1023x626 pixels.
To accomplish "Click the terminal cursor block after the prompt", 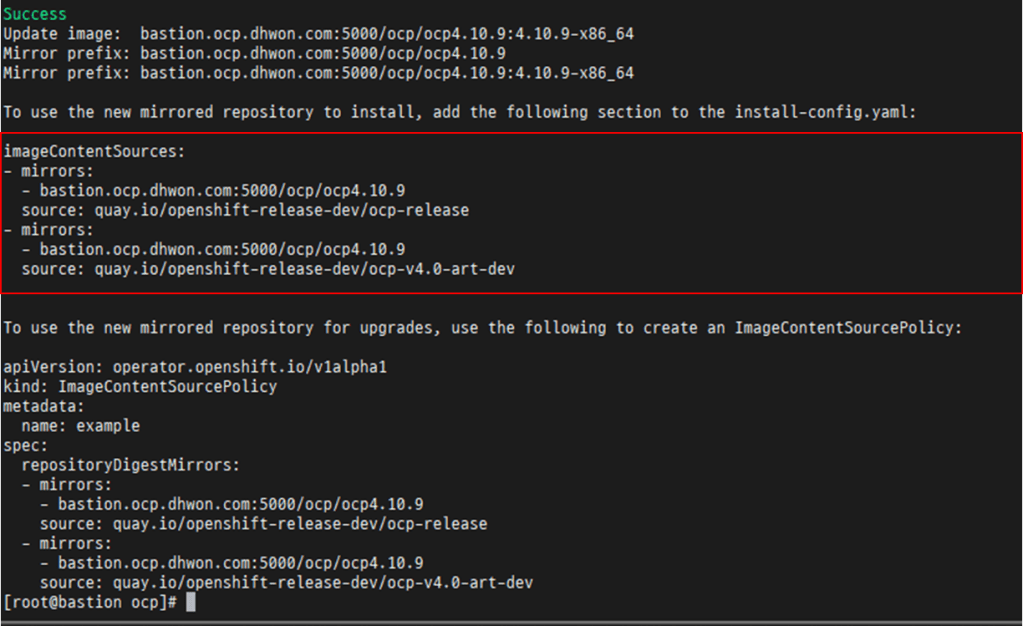I will (191, 602).
